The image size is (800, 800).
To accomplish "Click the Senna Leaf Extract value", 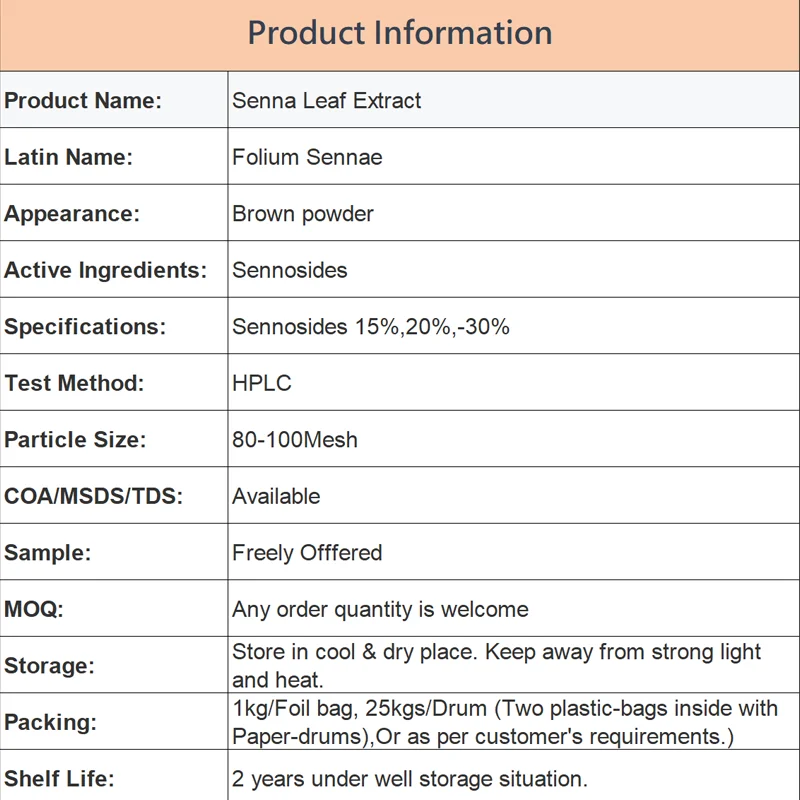I will pyautogui.click(x=327, y=101).
